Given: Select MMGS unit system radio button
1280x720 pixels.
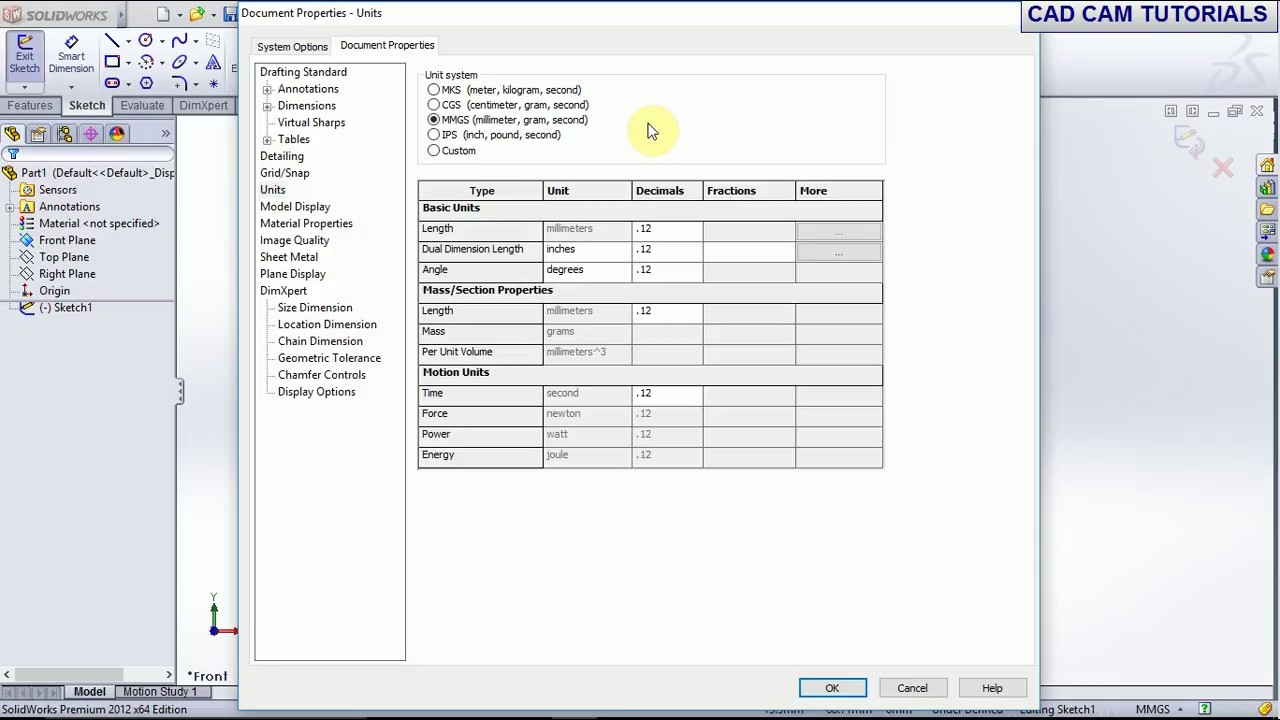Looking at the screenshot, I should coord(433,120).
